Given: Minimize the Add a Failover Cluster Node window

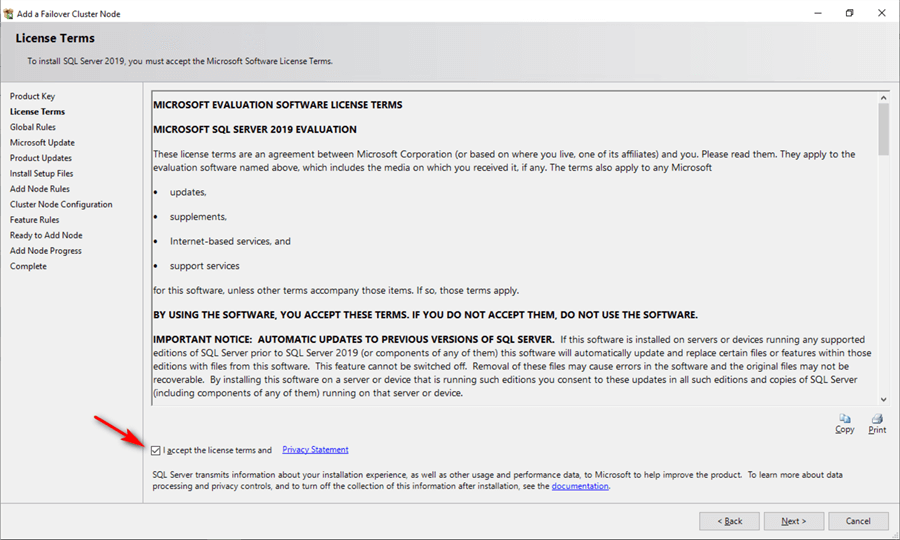Looking at the screenshot, I should pyautogui.click(x=818, y=13).
